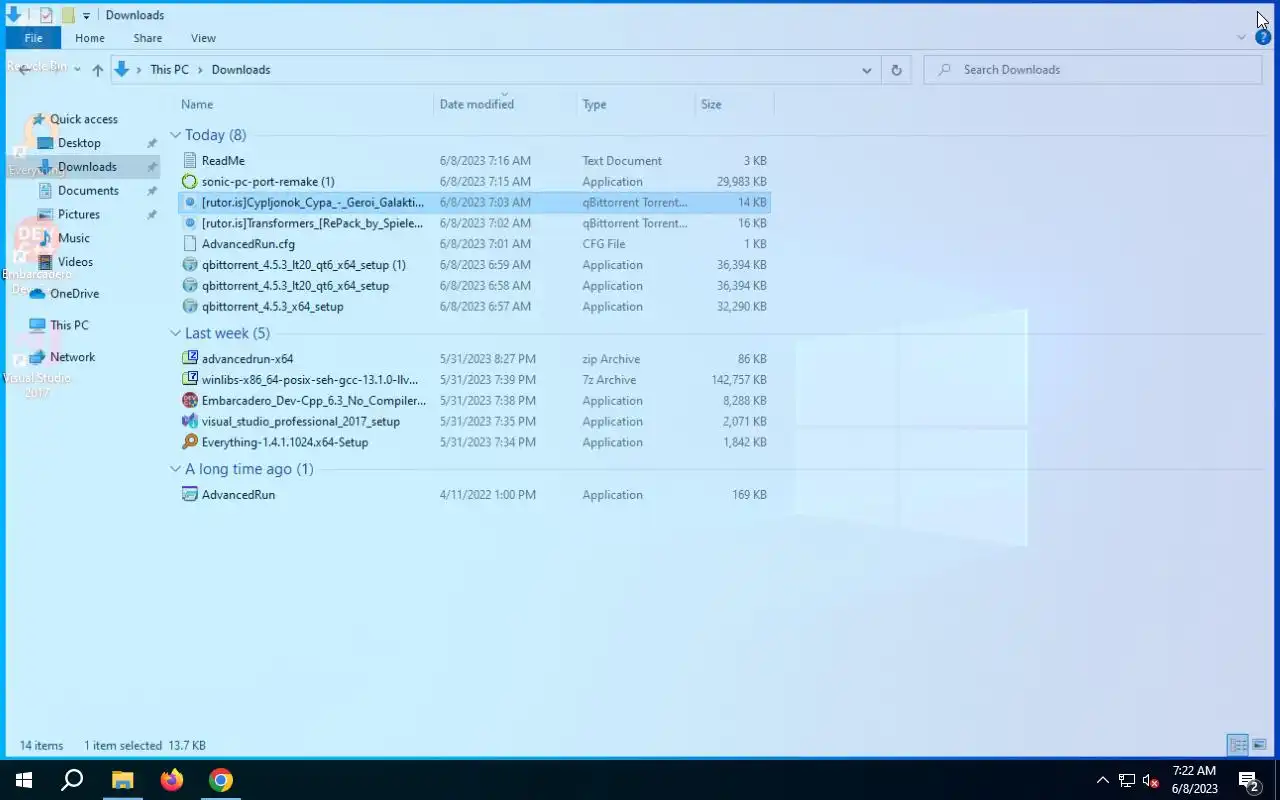Click the Up one level arrow
This screenshot has width=1280, height=800.
point(97,70)
